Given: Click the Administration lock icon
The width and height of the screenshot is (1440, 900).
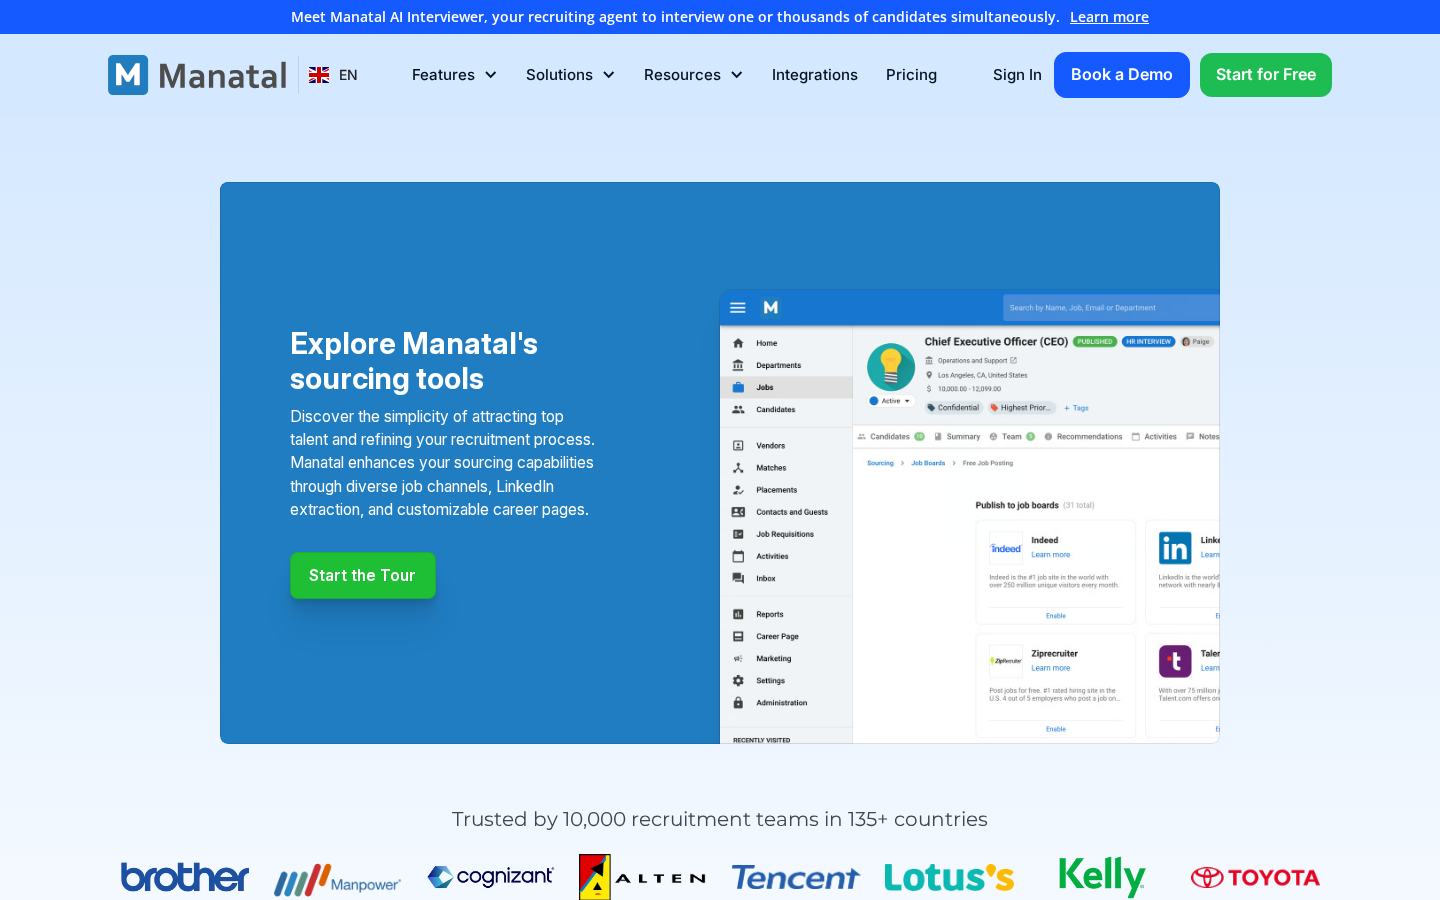Looking at the screenshot, I should pos(738,703).
